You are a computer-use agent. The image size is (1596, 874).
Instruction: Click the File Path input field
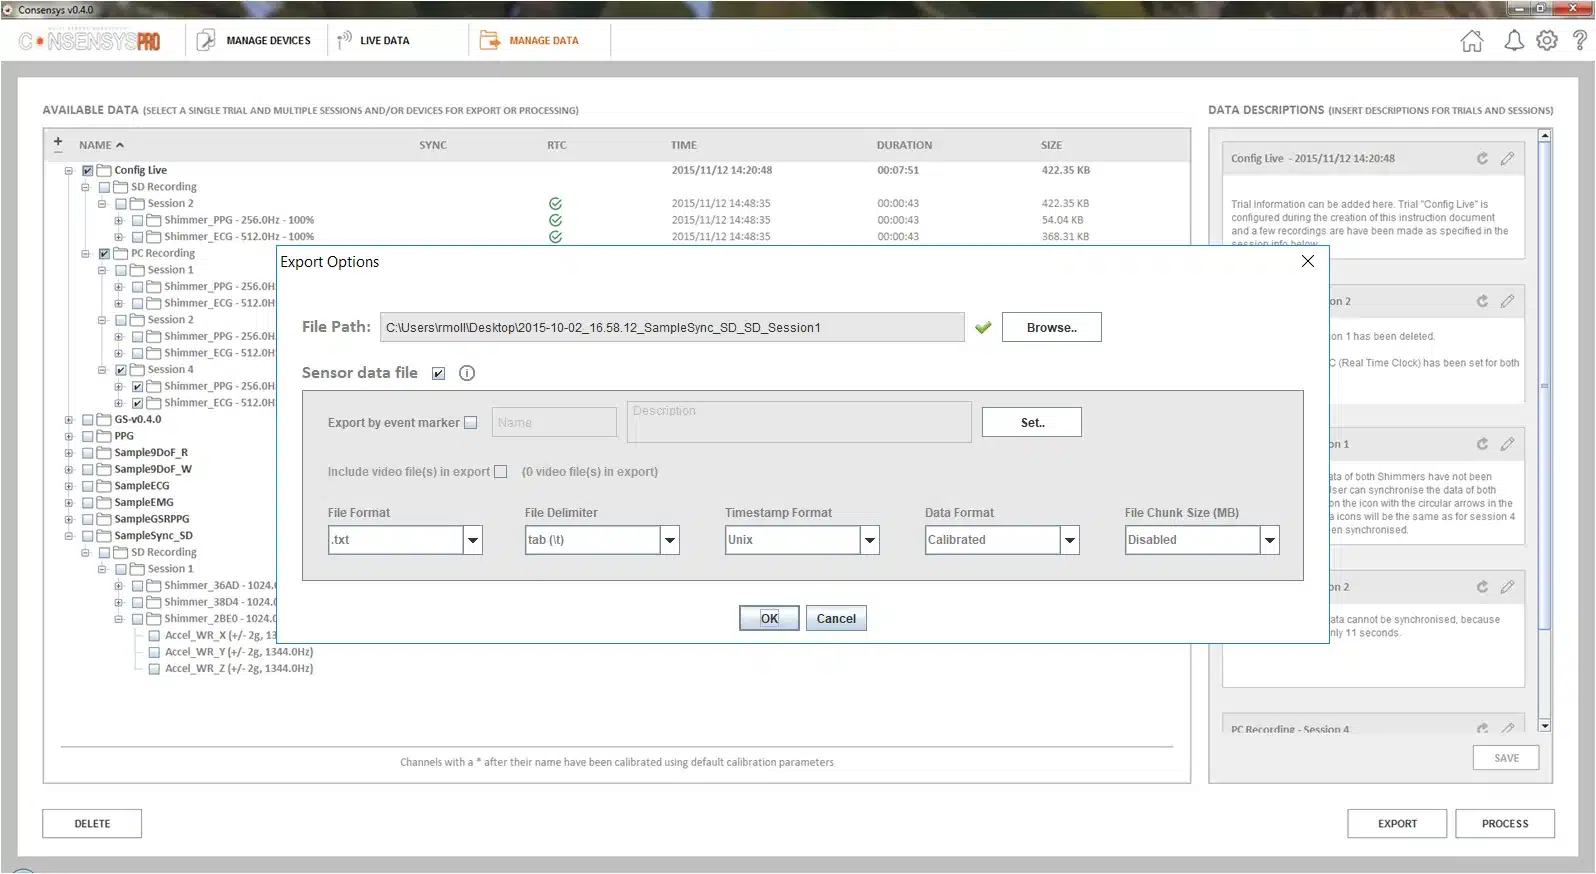click(x=672, y=327)
